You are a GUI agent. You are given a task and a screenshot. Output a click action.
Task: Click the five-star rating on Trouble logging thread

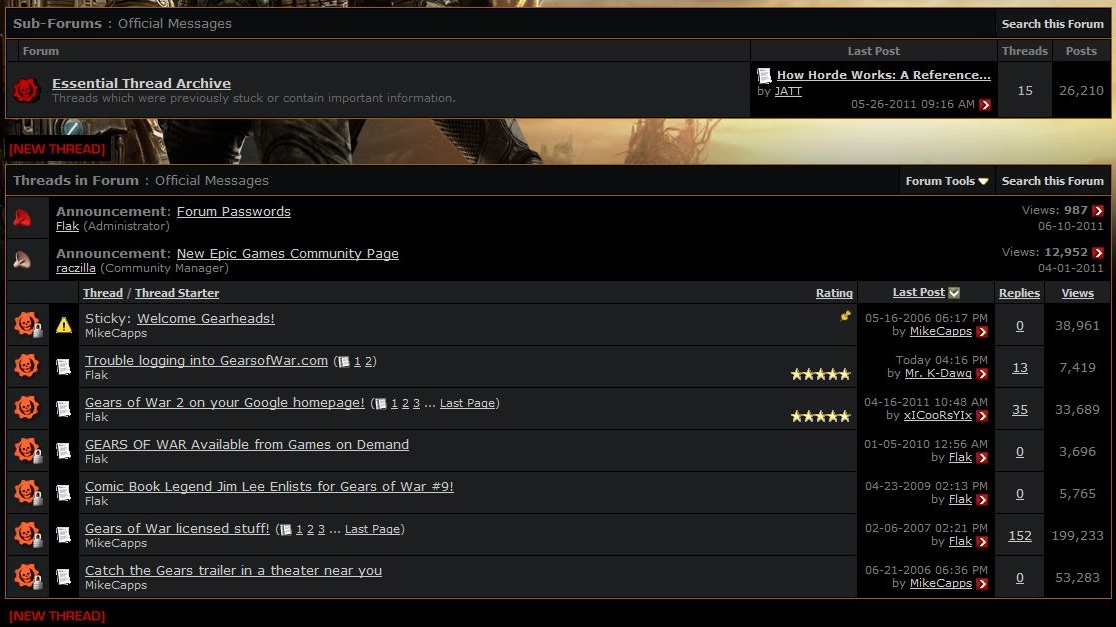click(820, 374)
